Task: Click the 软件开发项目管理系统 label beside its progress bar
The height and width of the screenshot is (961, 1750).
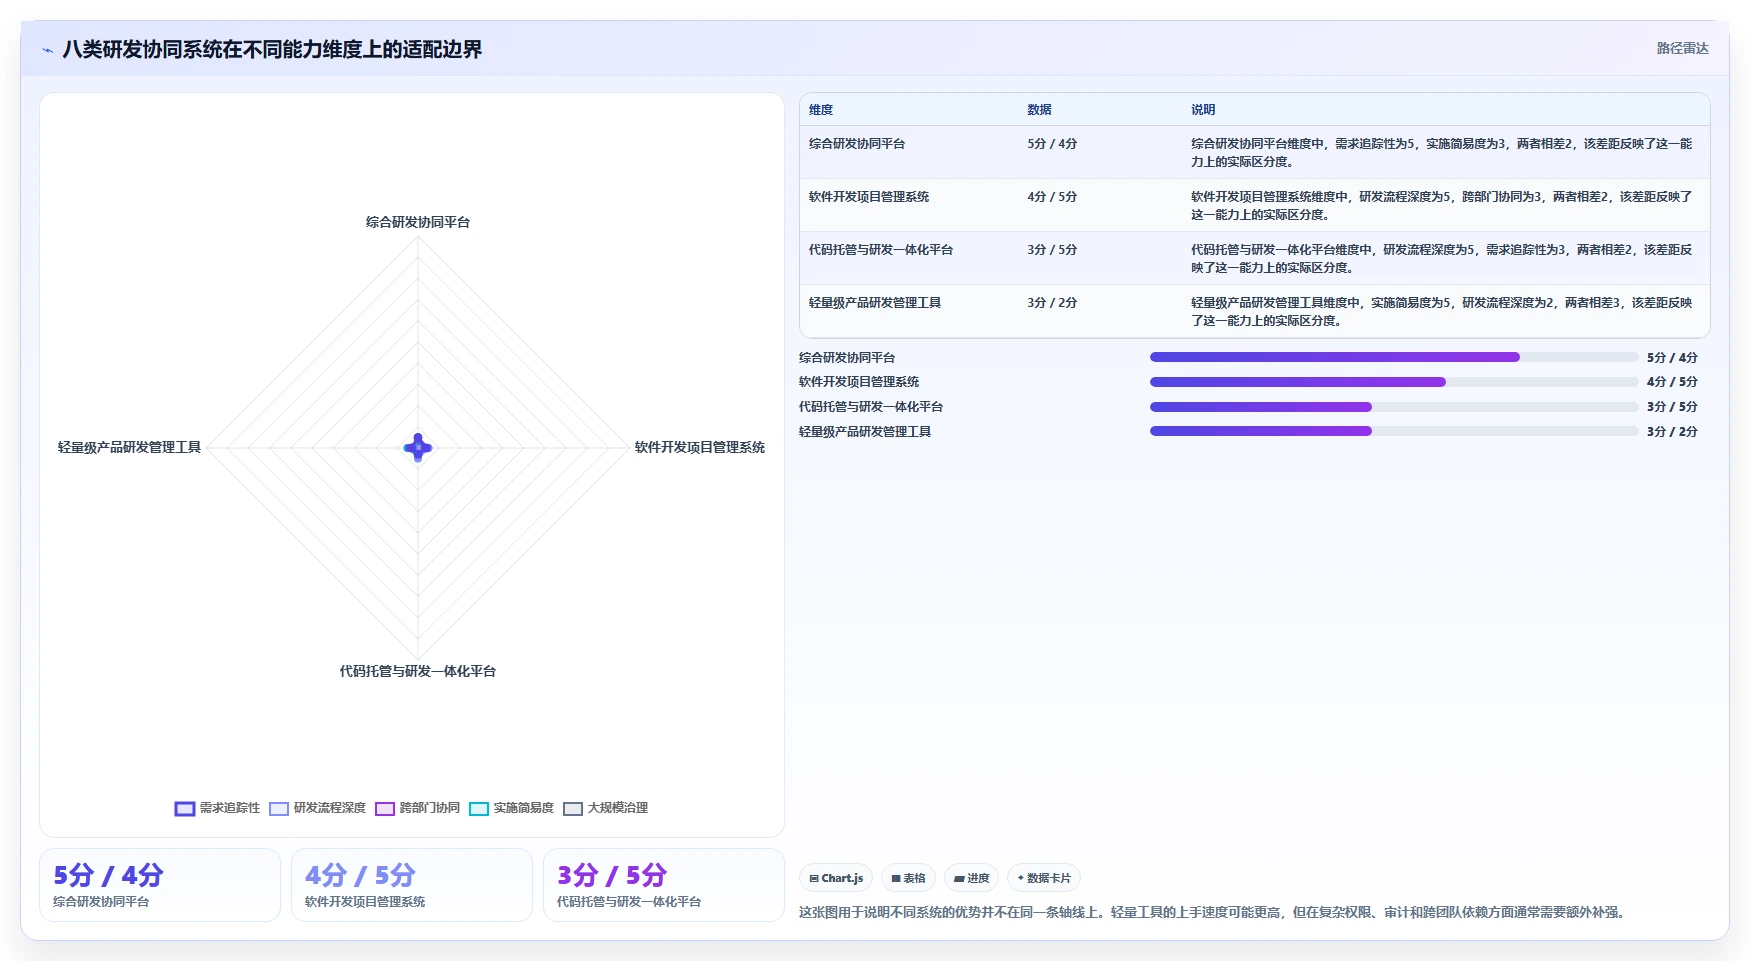Action: (x=859, y=382)
